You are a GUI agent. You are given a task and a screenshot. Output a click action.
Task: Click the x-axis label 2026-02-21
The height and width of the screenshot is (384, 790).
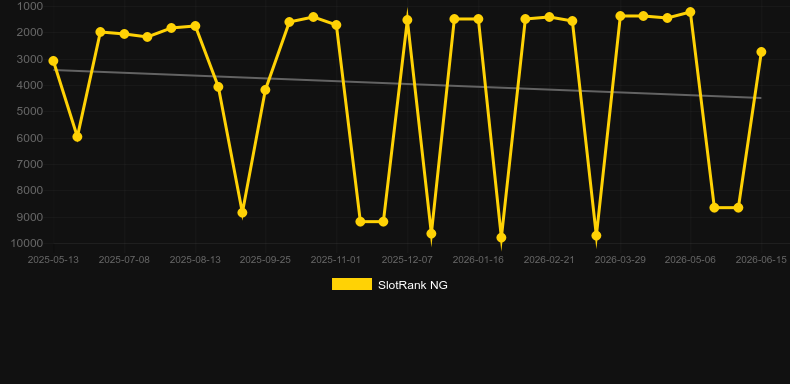(549, 260)
